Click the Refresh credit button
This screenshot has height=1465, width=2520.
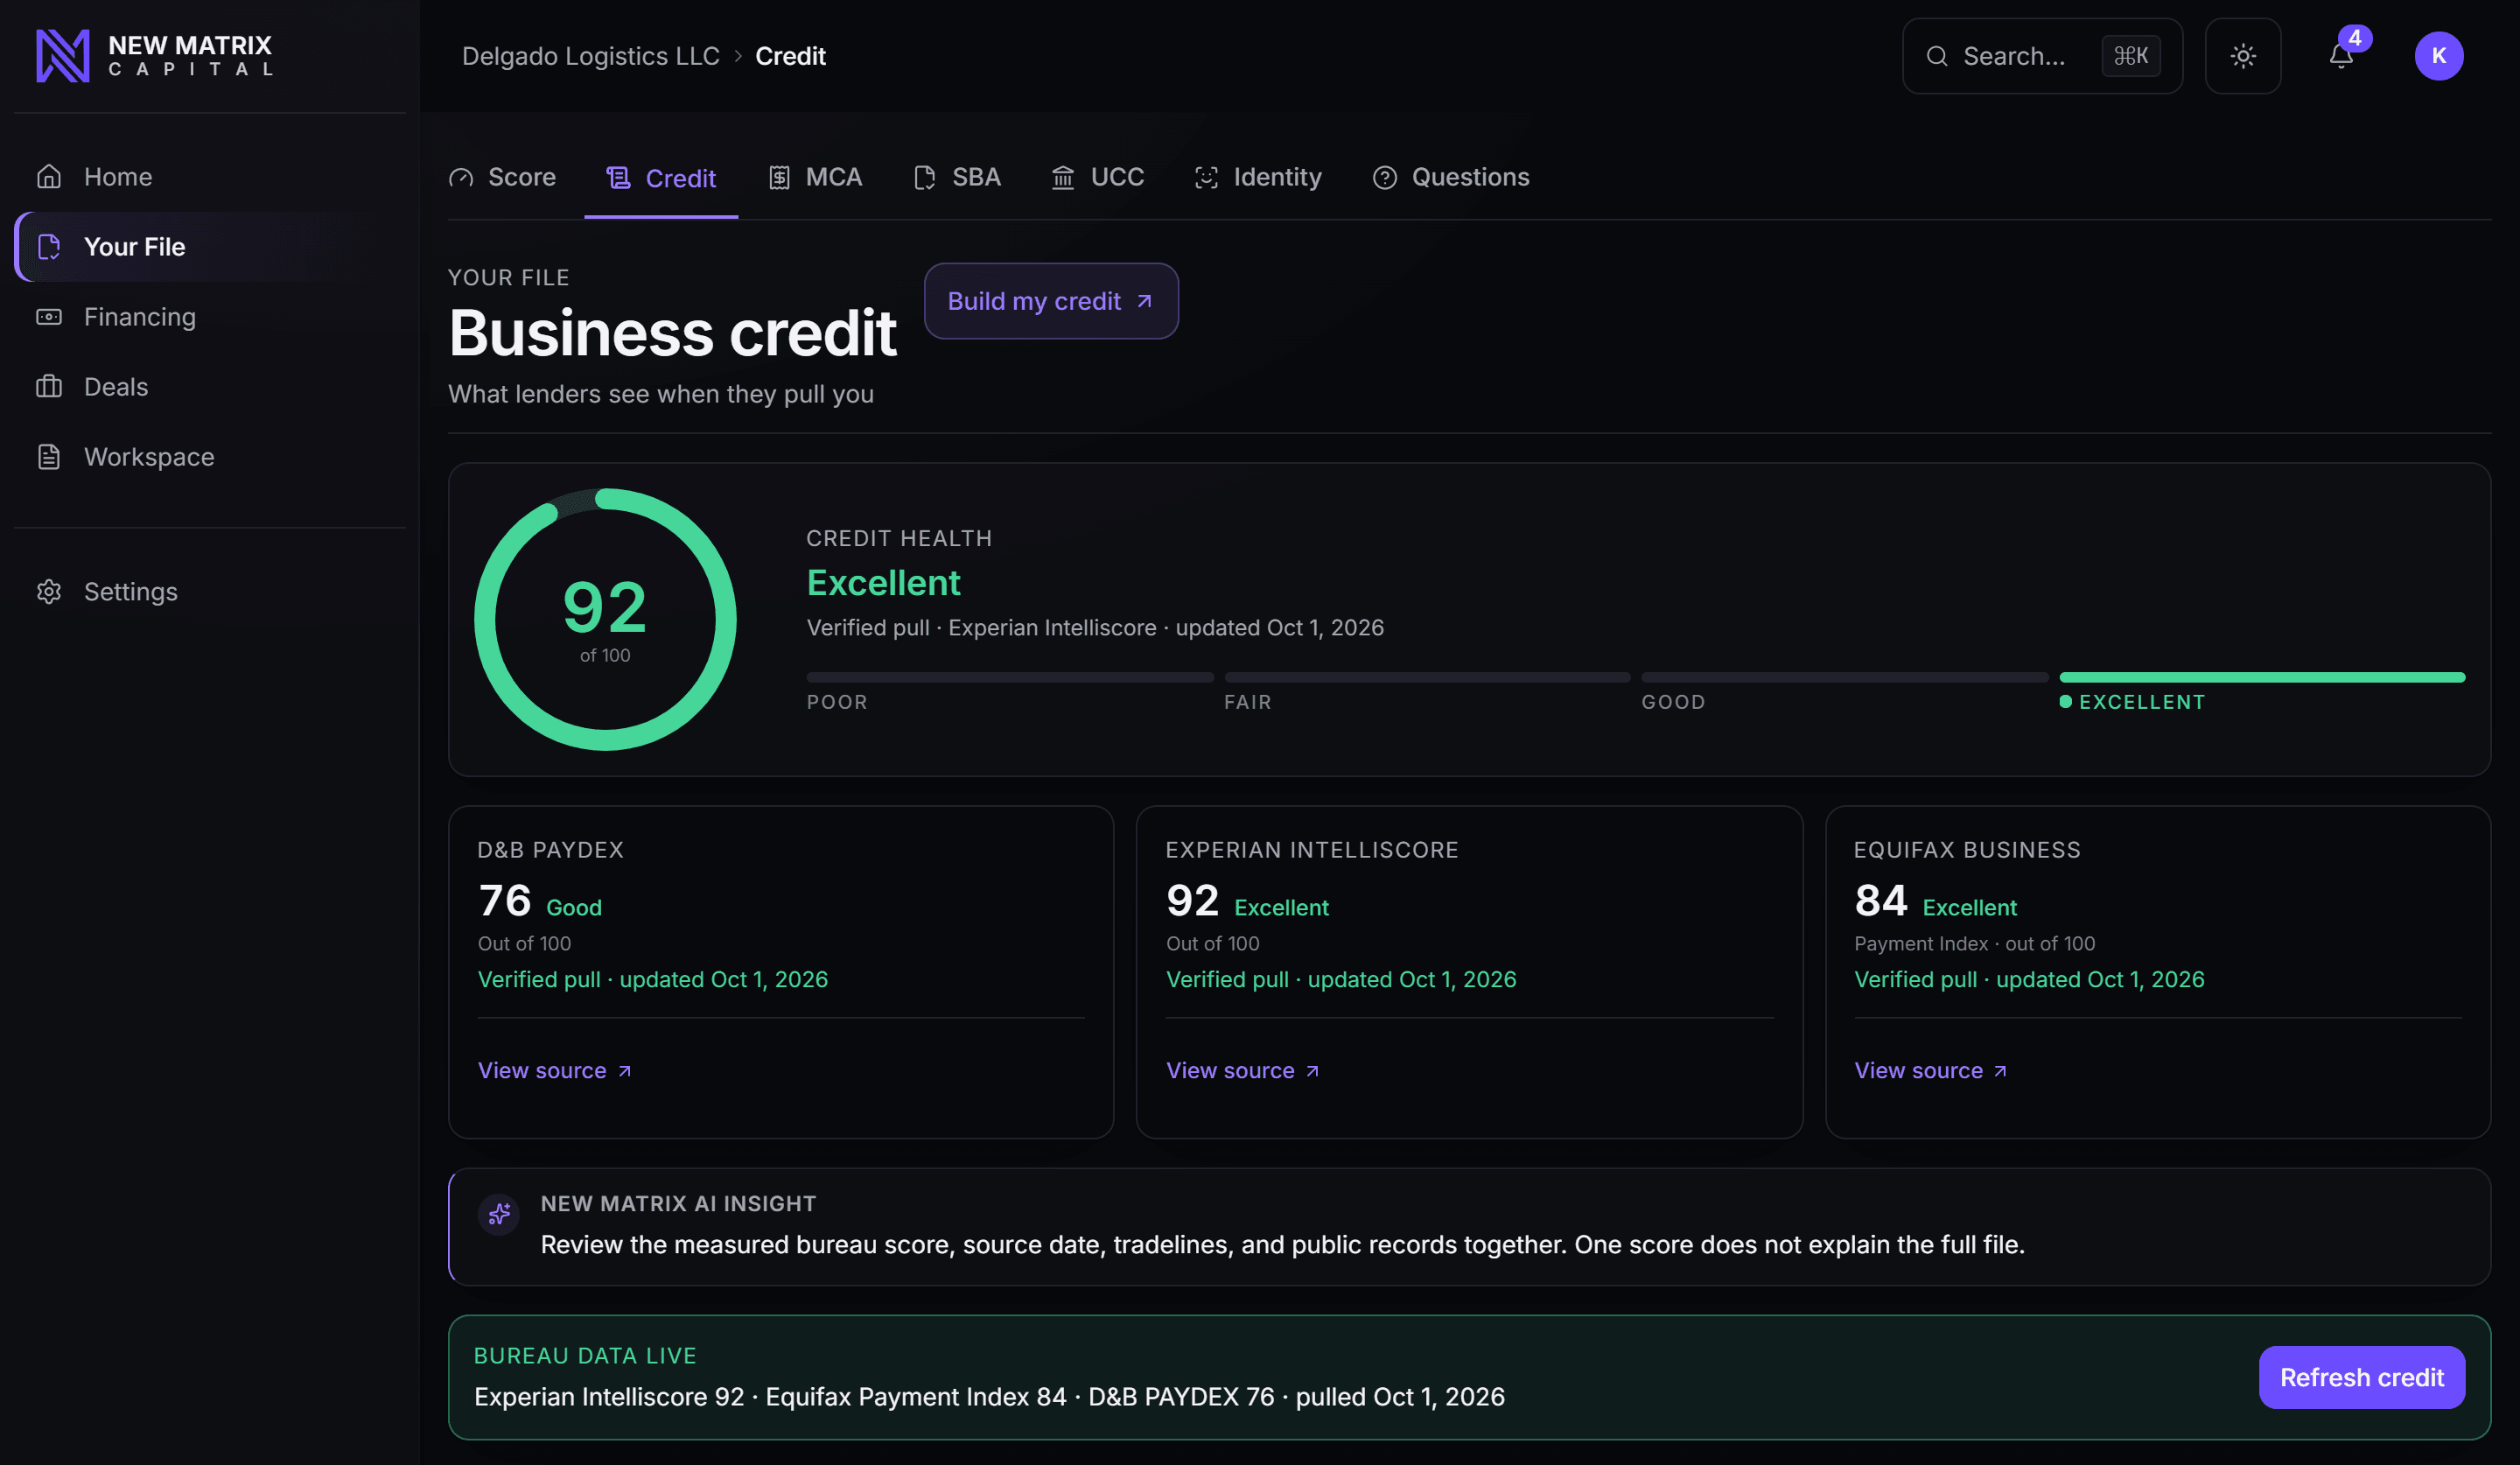point(2362,1378)
